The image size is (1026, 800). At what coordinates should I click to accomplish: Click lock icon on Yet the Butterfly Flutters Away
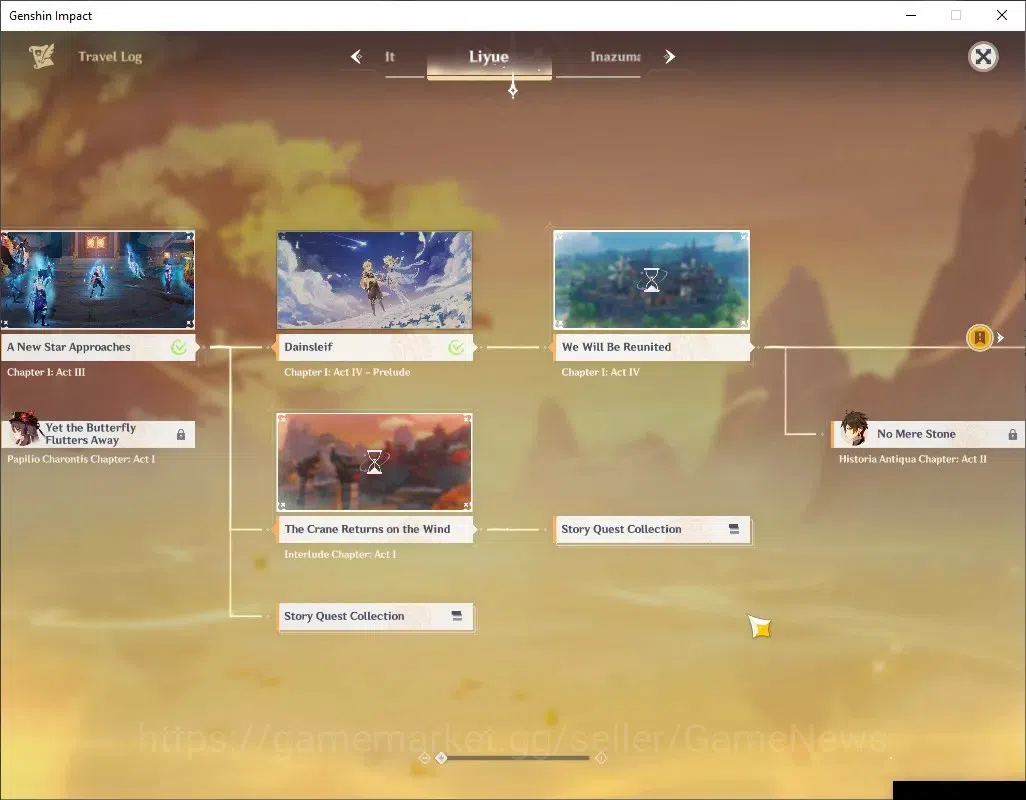(x=181, y=434)
